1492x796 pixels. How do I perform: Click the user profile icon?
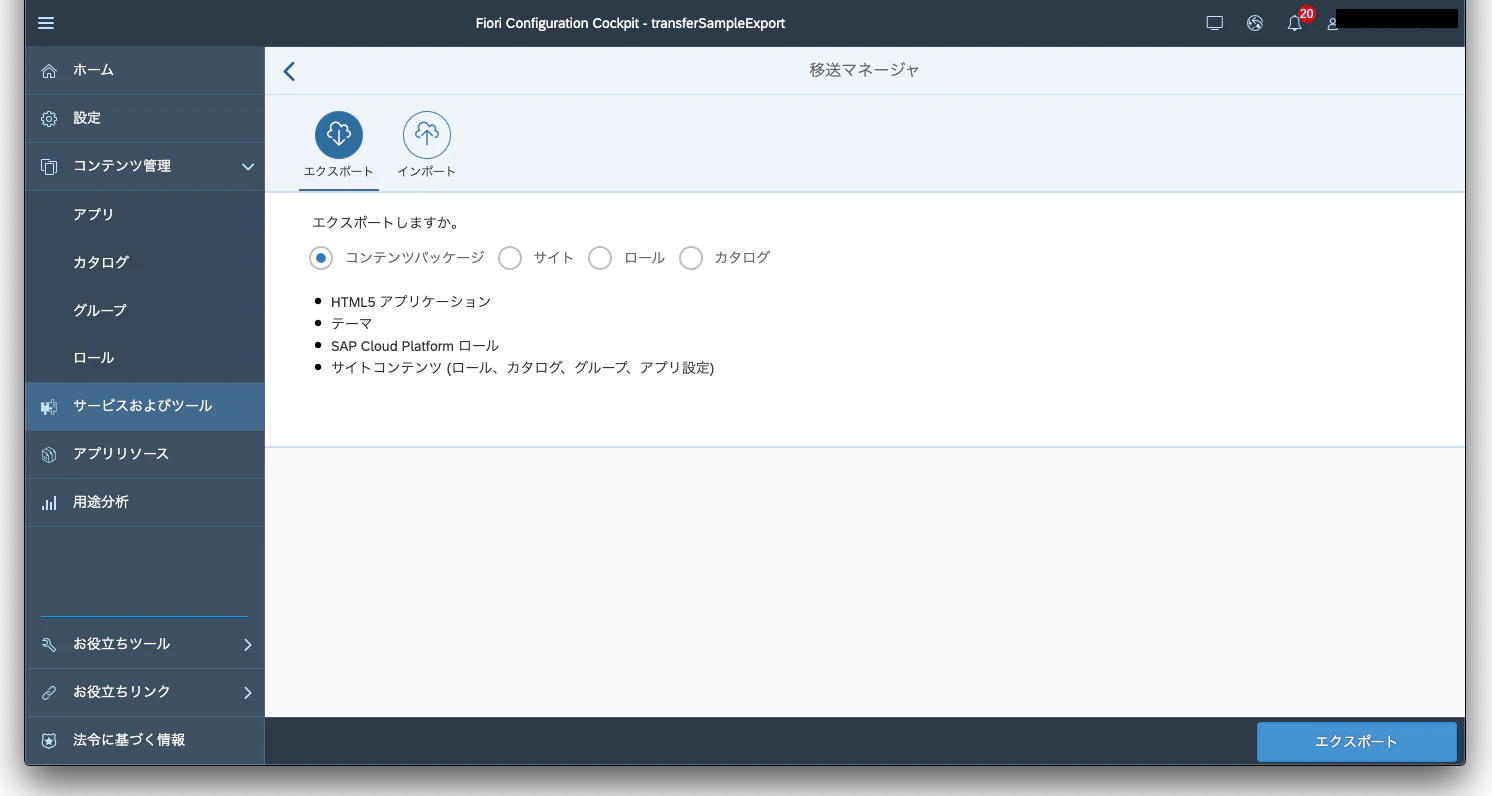[1332, 23]
